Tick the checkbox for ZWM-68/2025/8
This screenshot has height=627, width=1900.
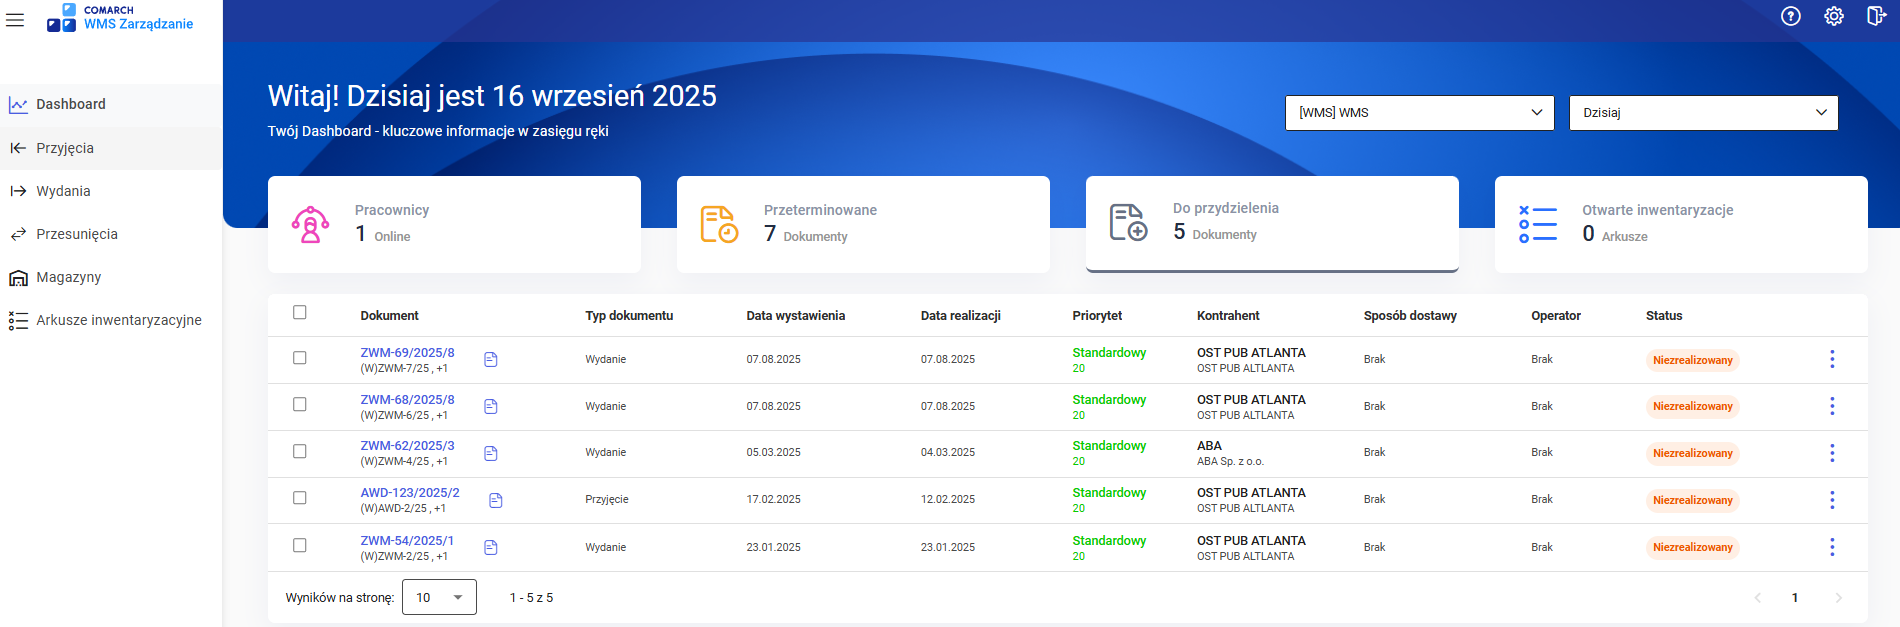pyautogui.click(x=300, y=405)
